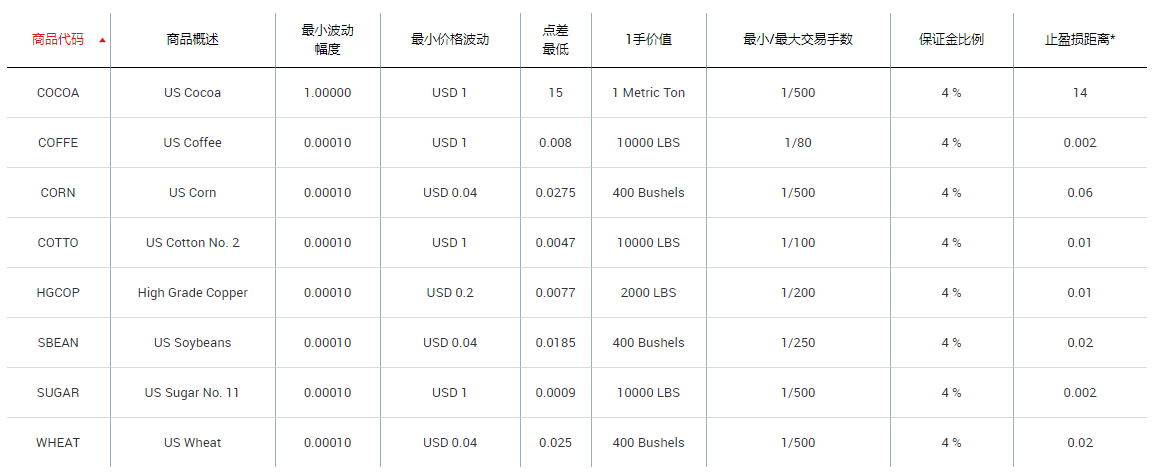Select the COCOA product code

coord(58,92)
